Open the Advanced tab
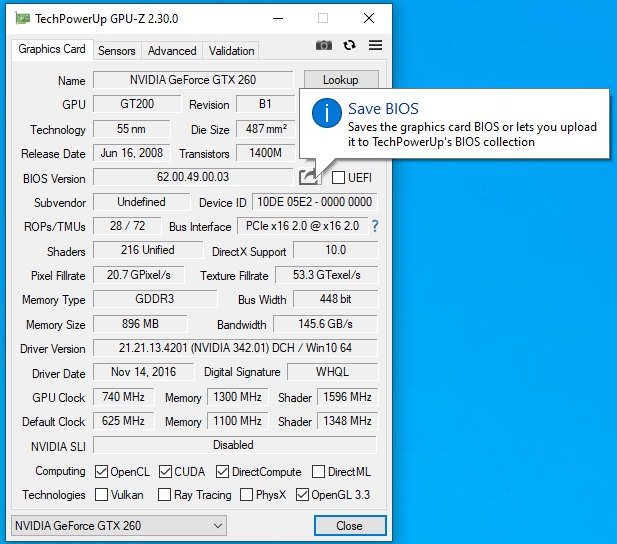Viewport: 617px width, 544px height. coord(172,51)
